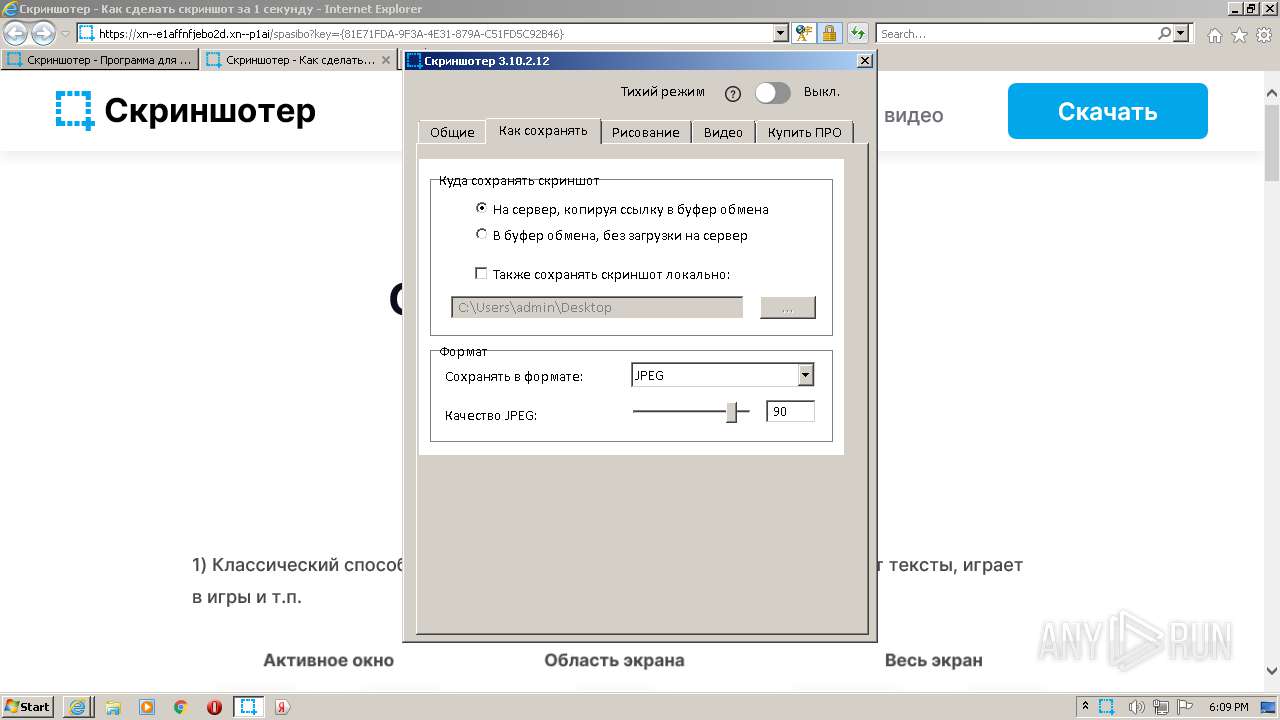Expand the save format JPEG dropdown
Viewport: 1280px width, 720px height.
point(806,375)
